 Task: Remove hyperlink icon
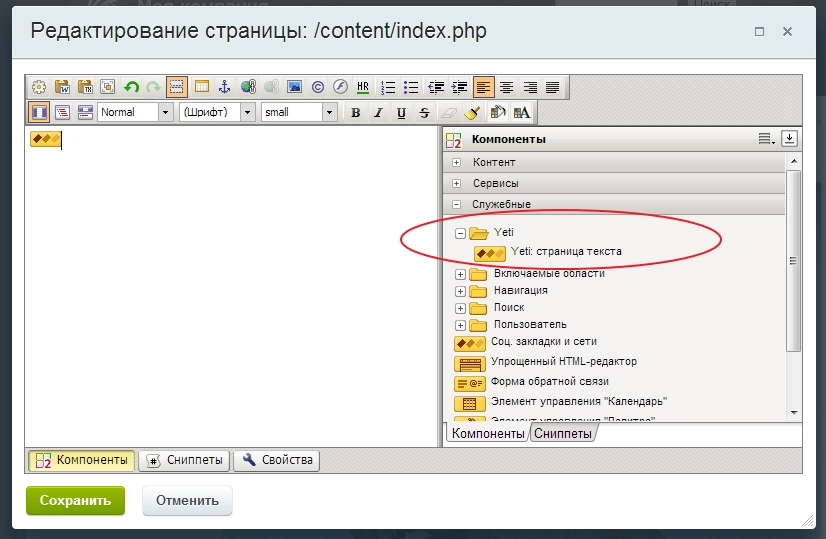(x=271, y=87)
